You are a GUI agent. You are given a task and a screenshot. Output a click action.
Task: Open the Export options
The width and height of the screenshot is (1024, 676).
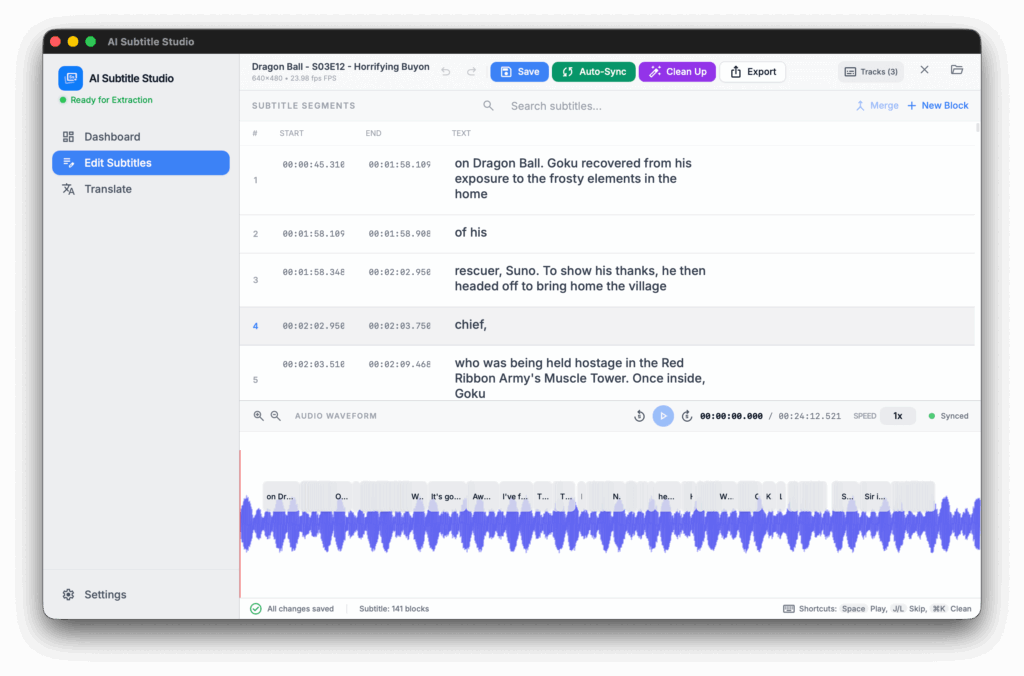pyautogui.click(x=752, y=72)
